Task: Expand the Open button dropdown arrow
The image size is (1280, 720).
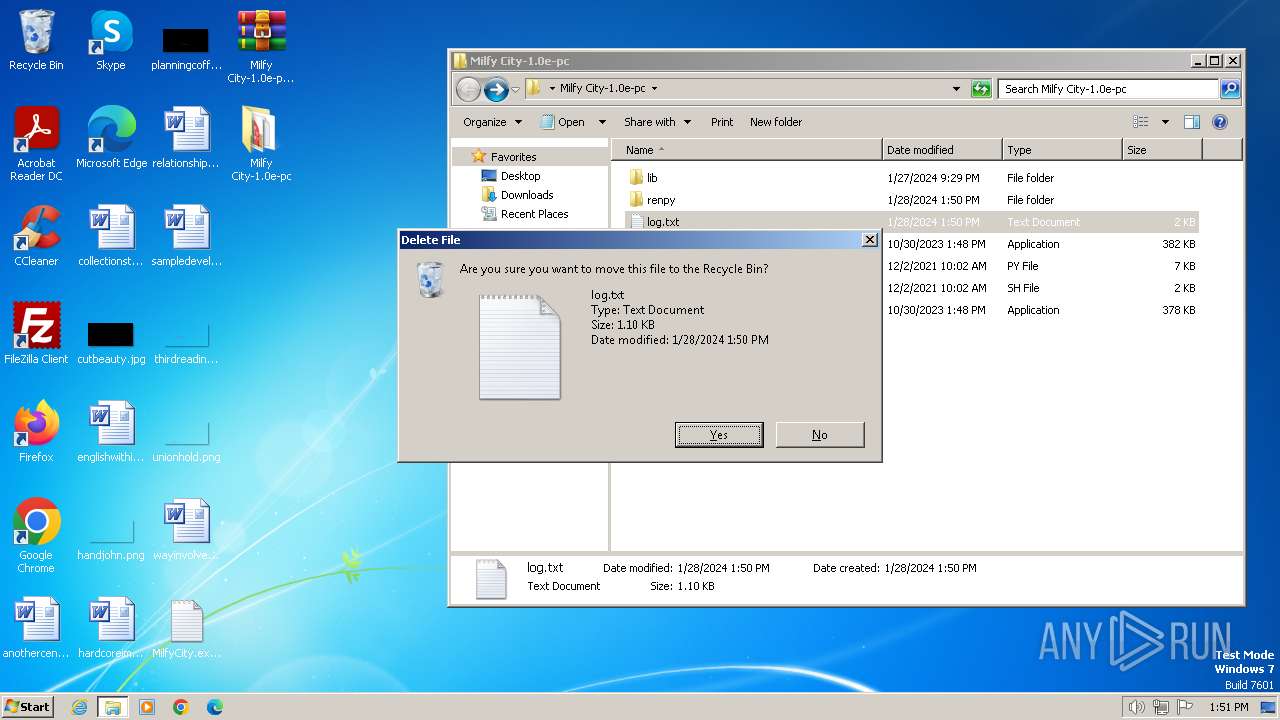Action: [x=602, y=122]
